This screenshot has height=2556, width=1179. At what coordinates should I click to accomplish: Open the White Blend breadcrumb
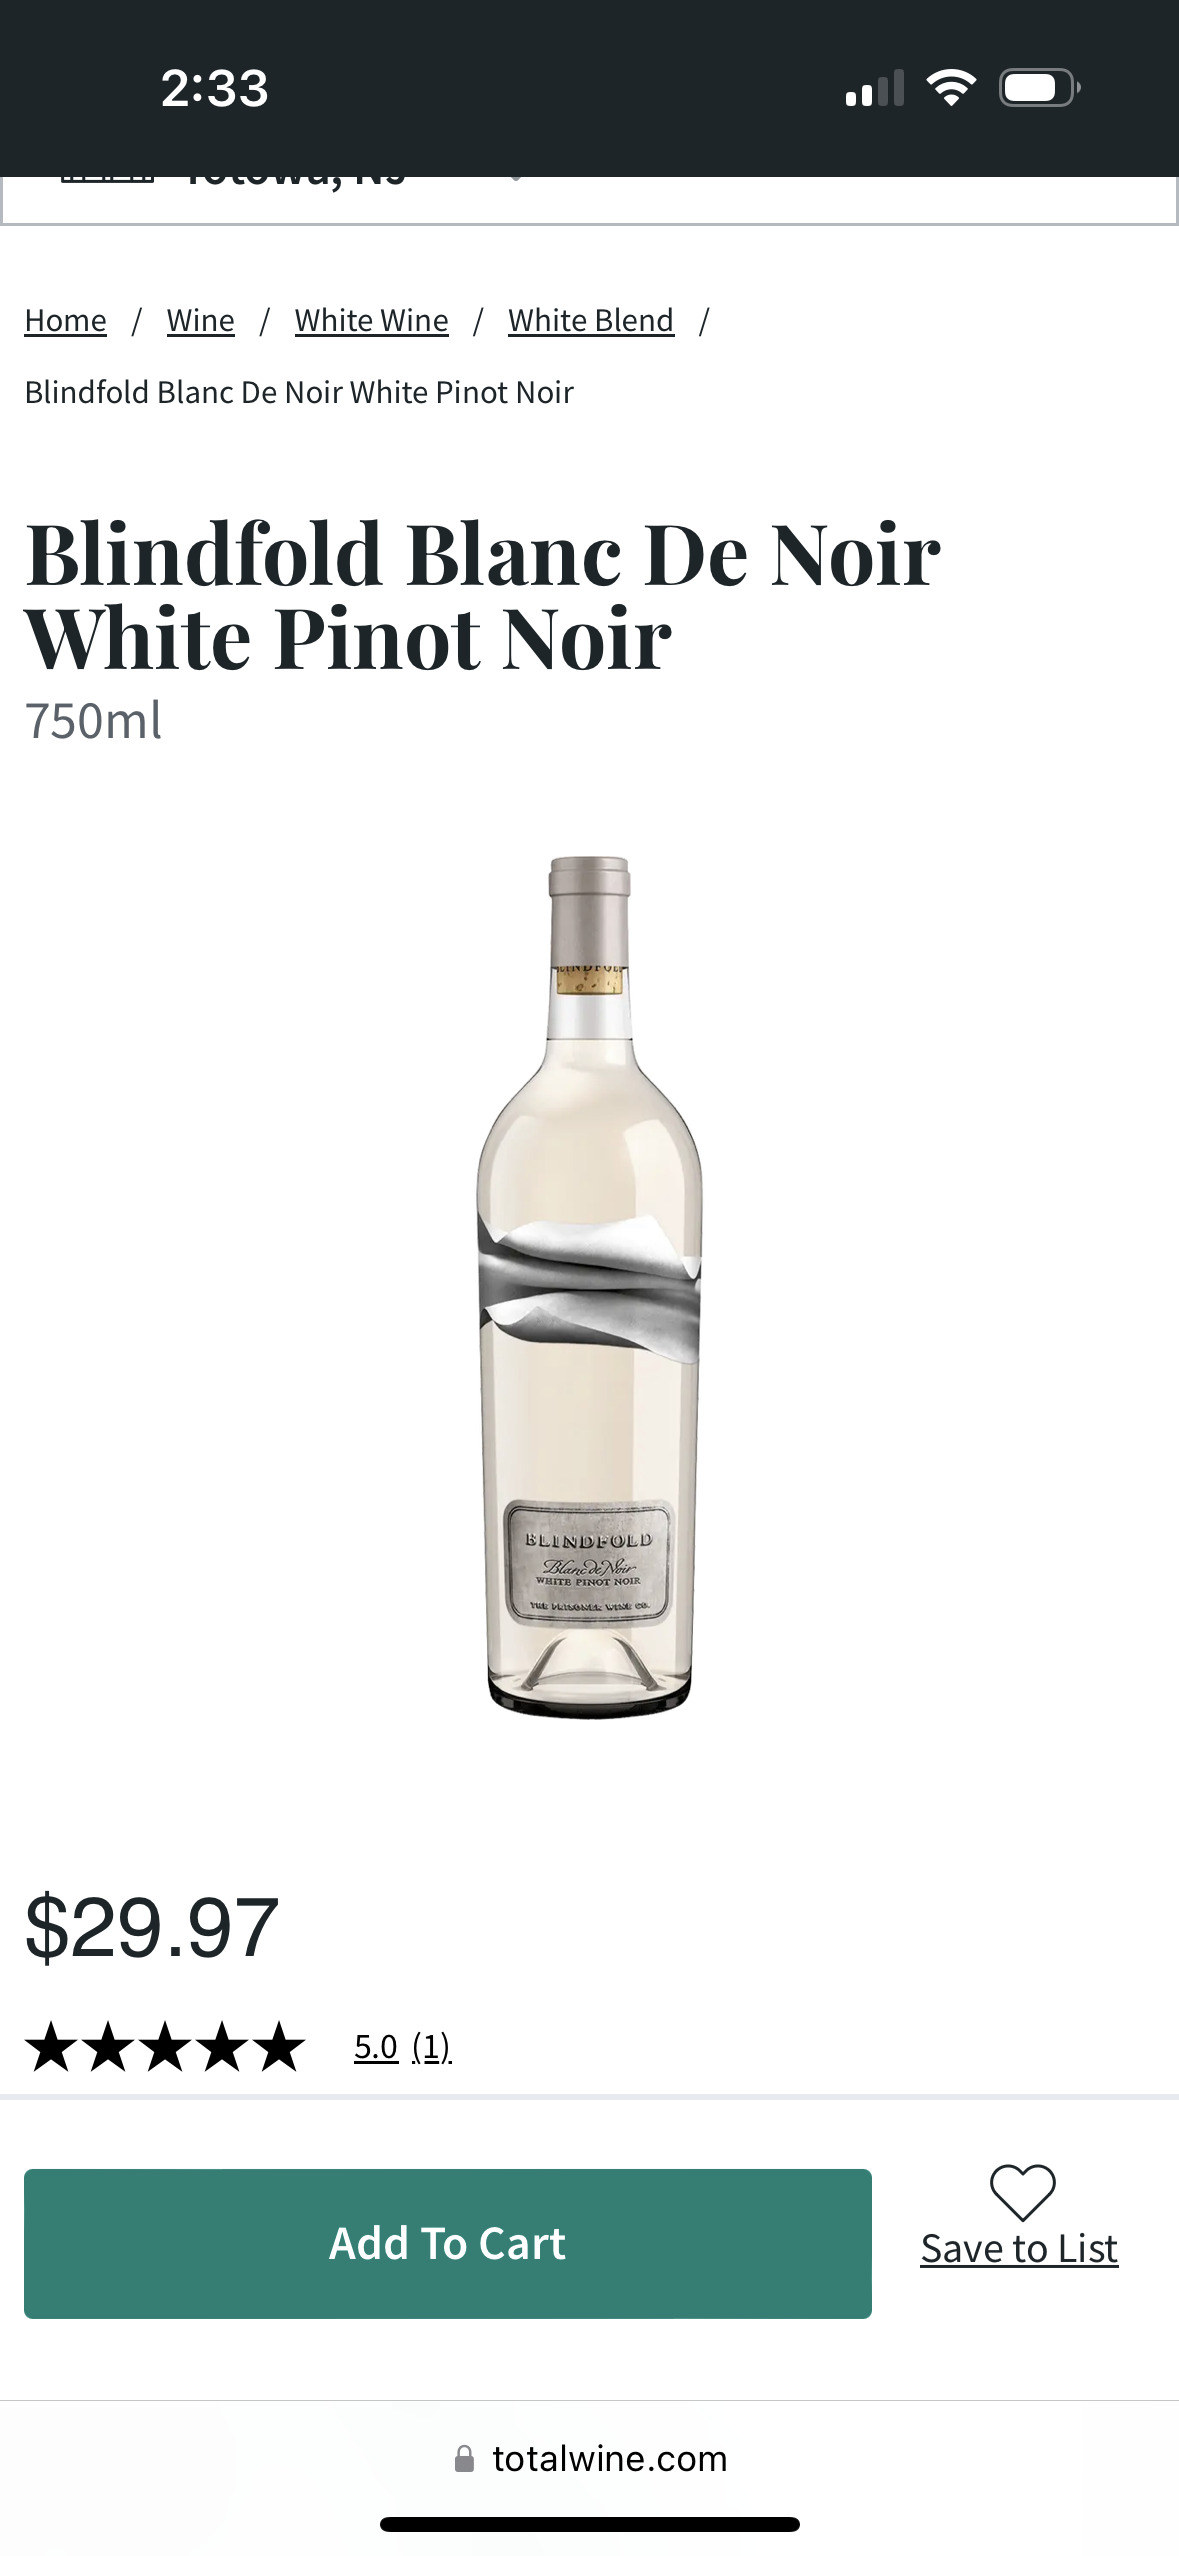point(591,320)
